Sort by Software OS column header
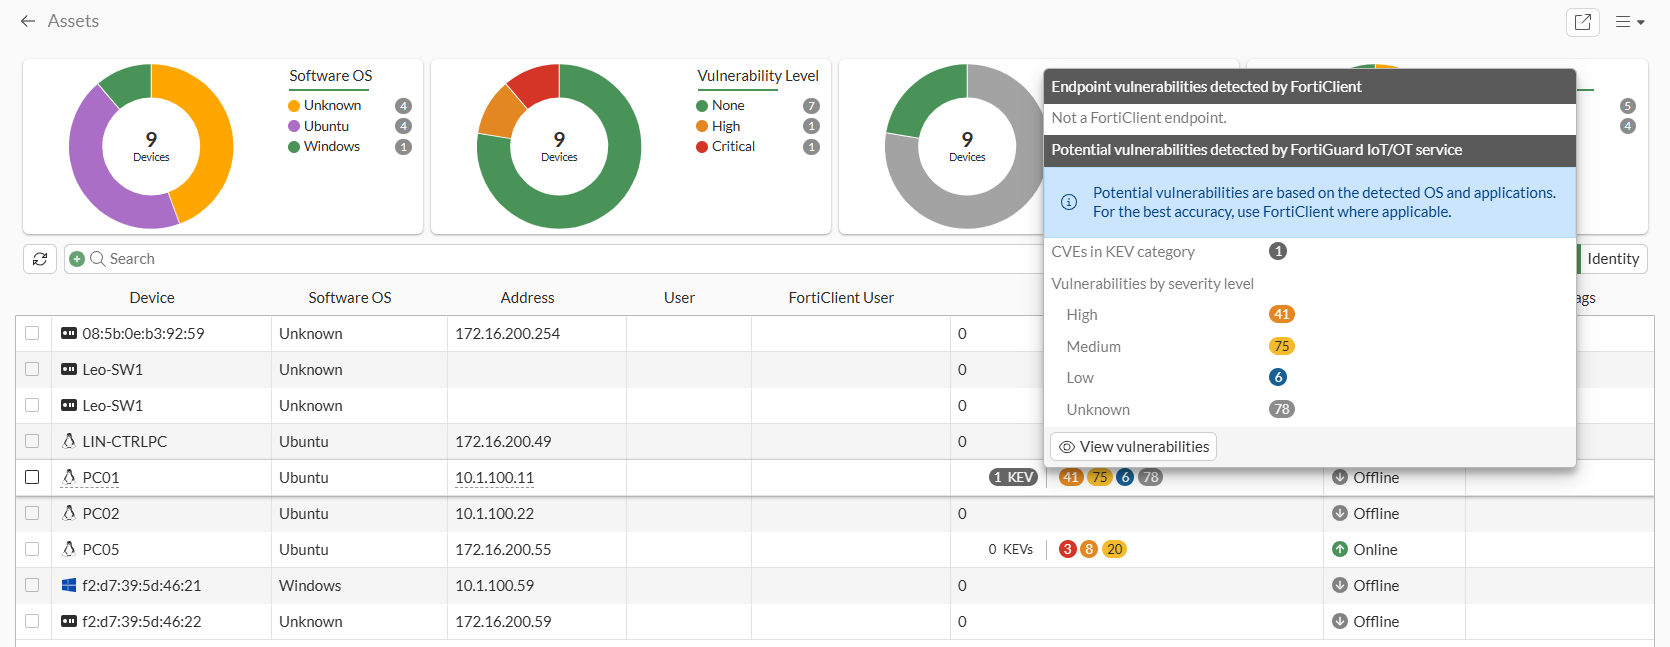Image resolution: width=1670 pixels, height=647 pixels. 349,297
